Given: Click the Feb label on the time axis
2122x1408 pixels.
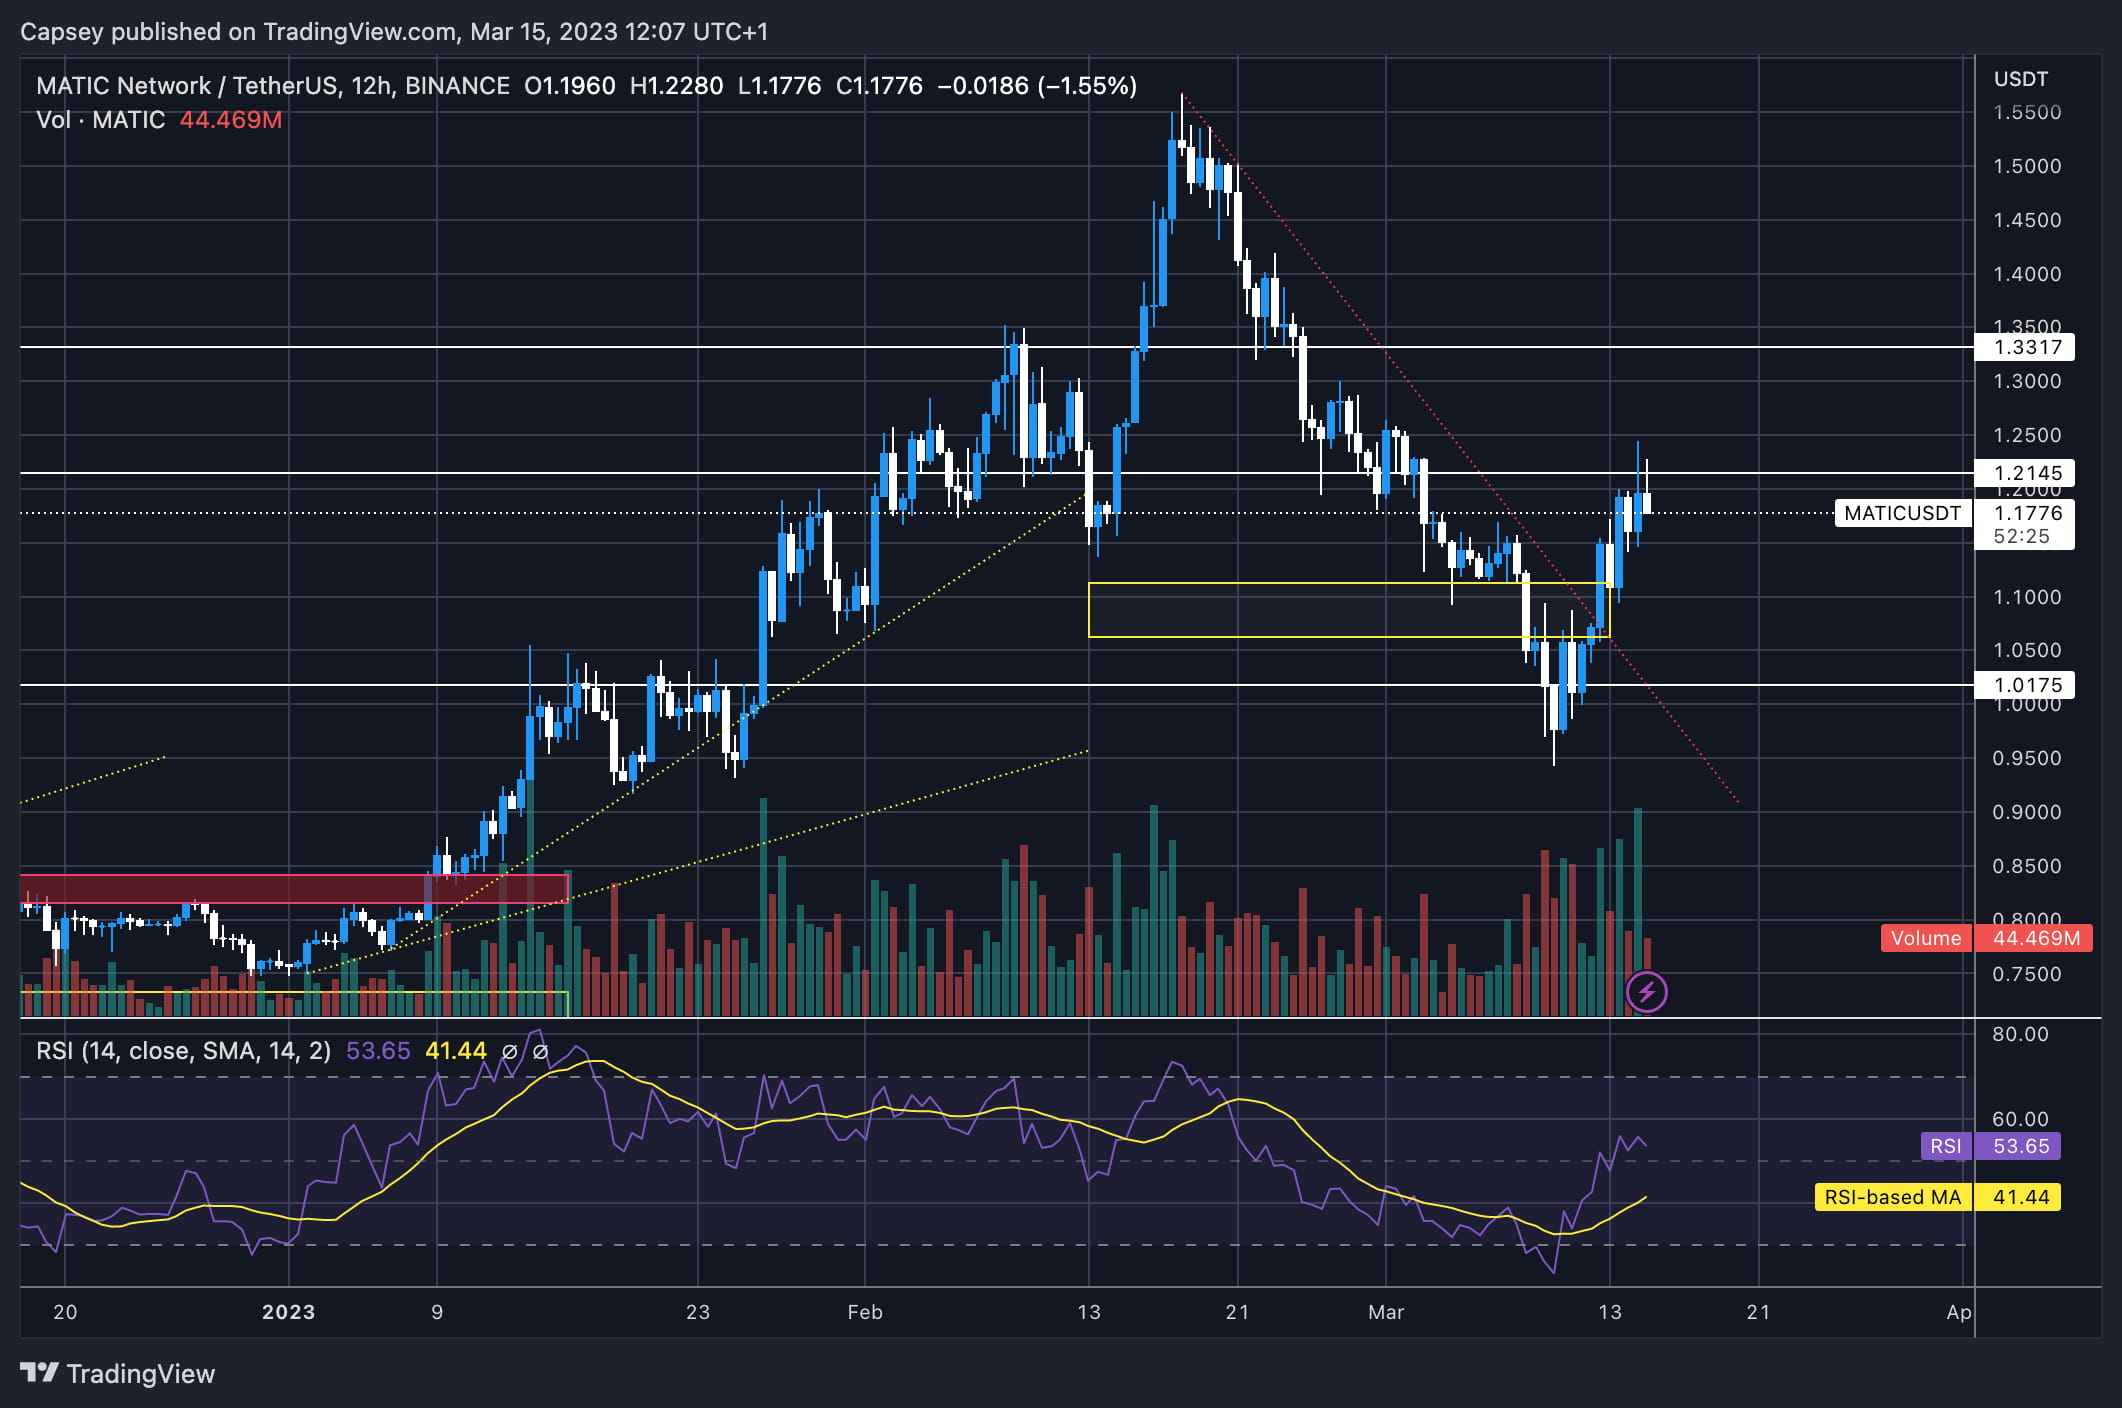Looking at the screenshot, I should point(864,1312).
